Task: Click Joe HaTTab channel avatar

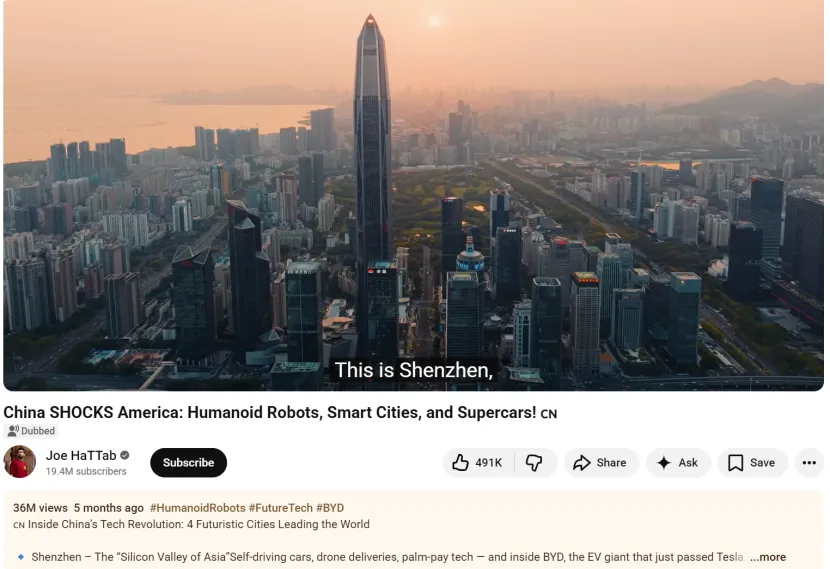Action: [x=20, y=462]
